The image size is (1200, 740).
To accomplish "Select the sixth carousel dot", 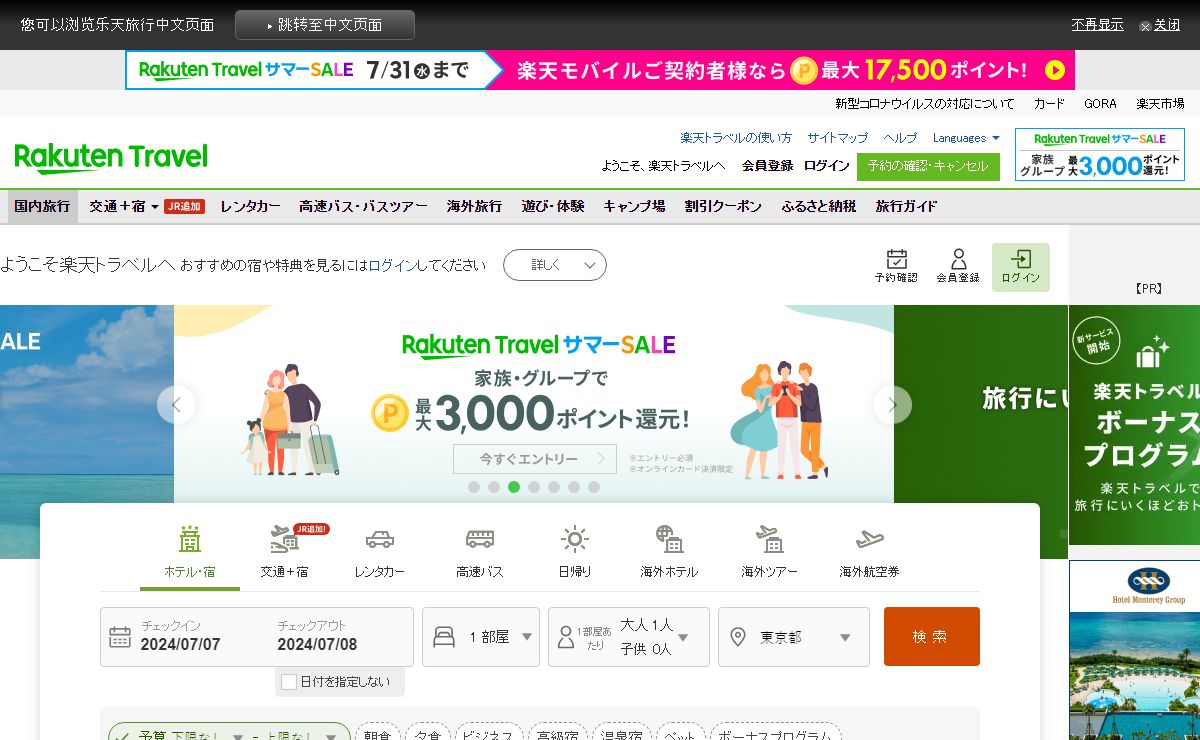I will pos(574,487).
